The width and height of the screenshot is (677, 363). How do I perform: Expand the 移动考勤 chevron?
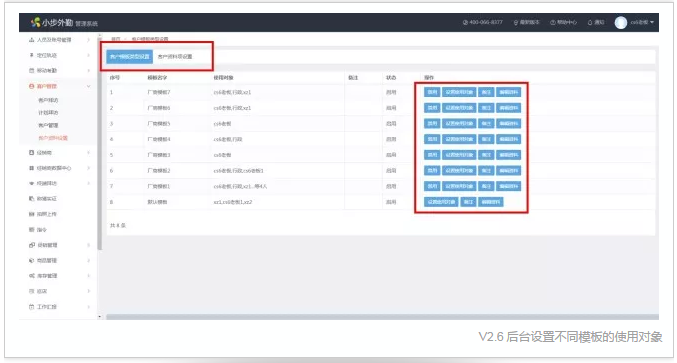[89, 70]
